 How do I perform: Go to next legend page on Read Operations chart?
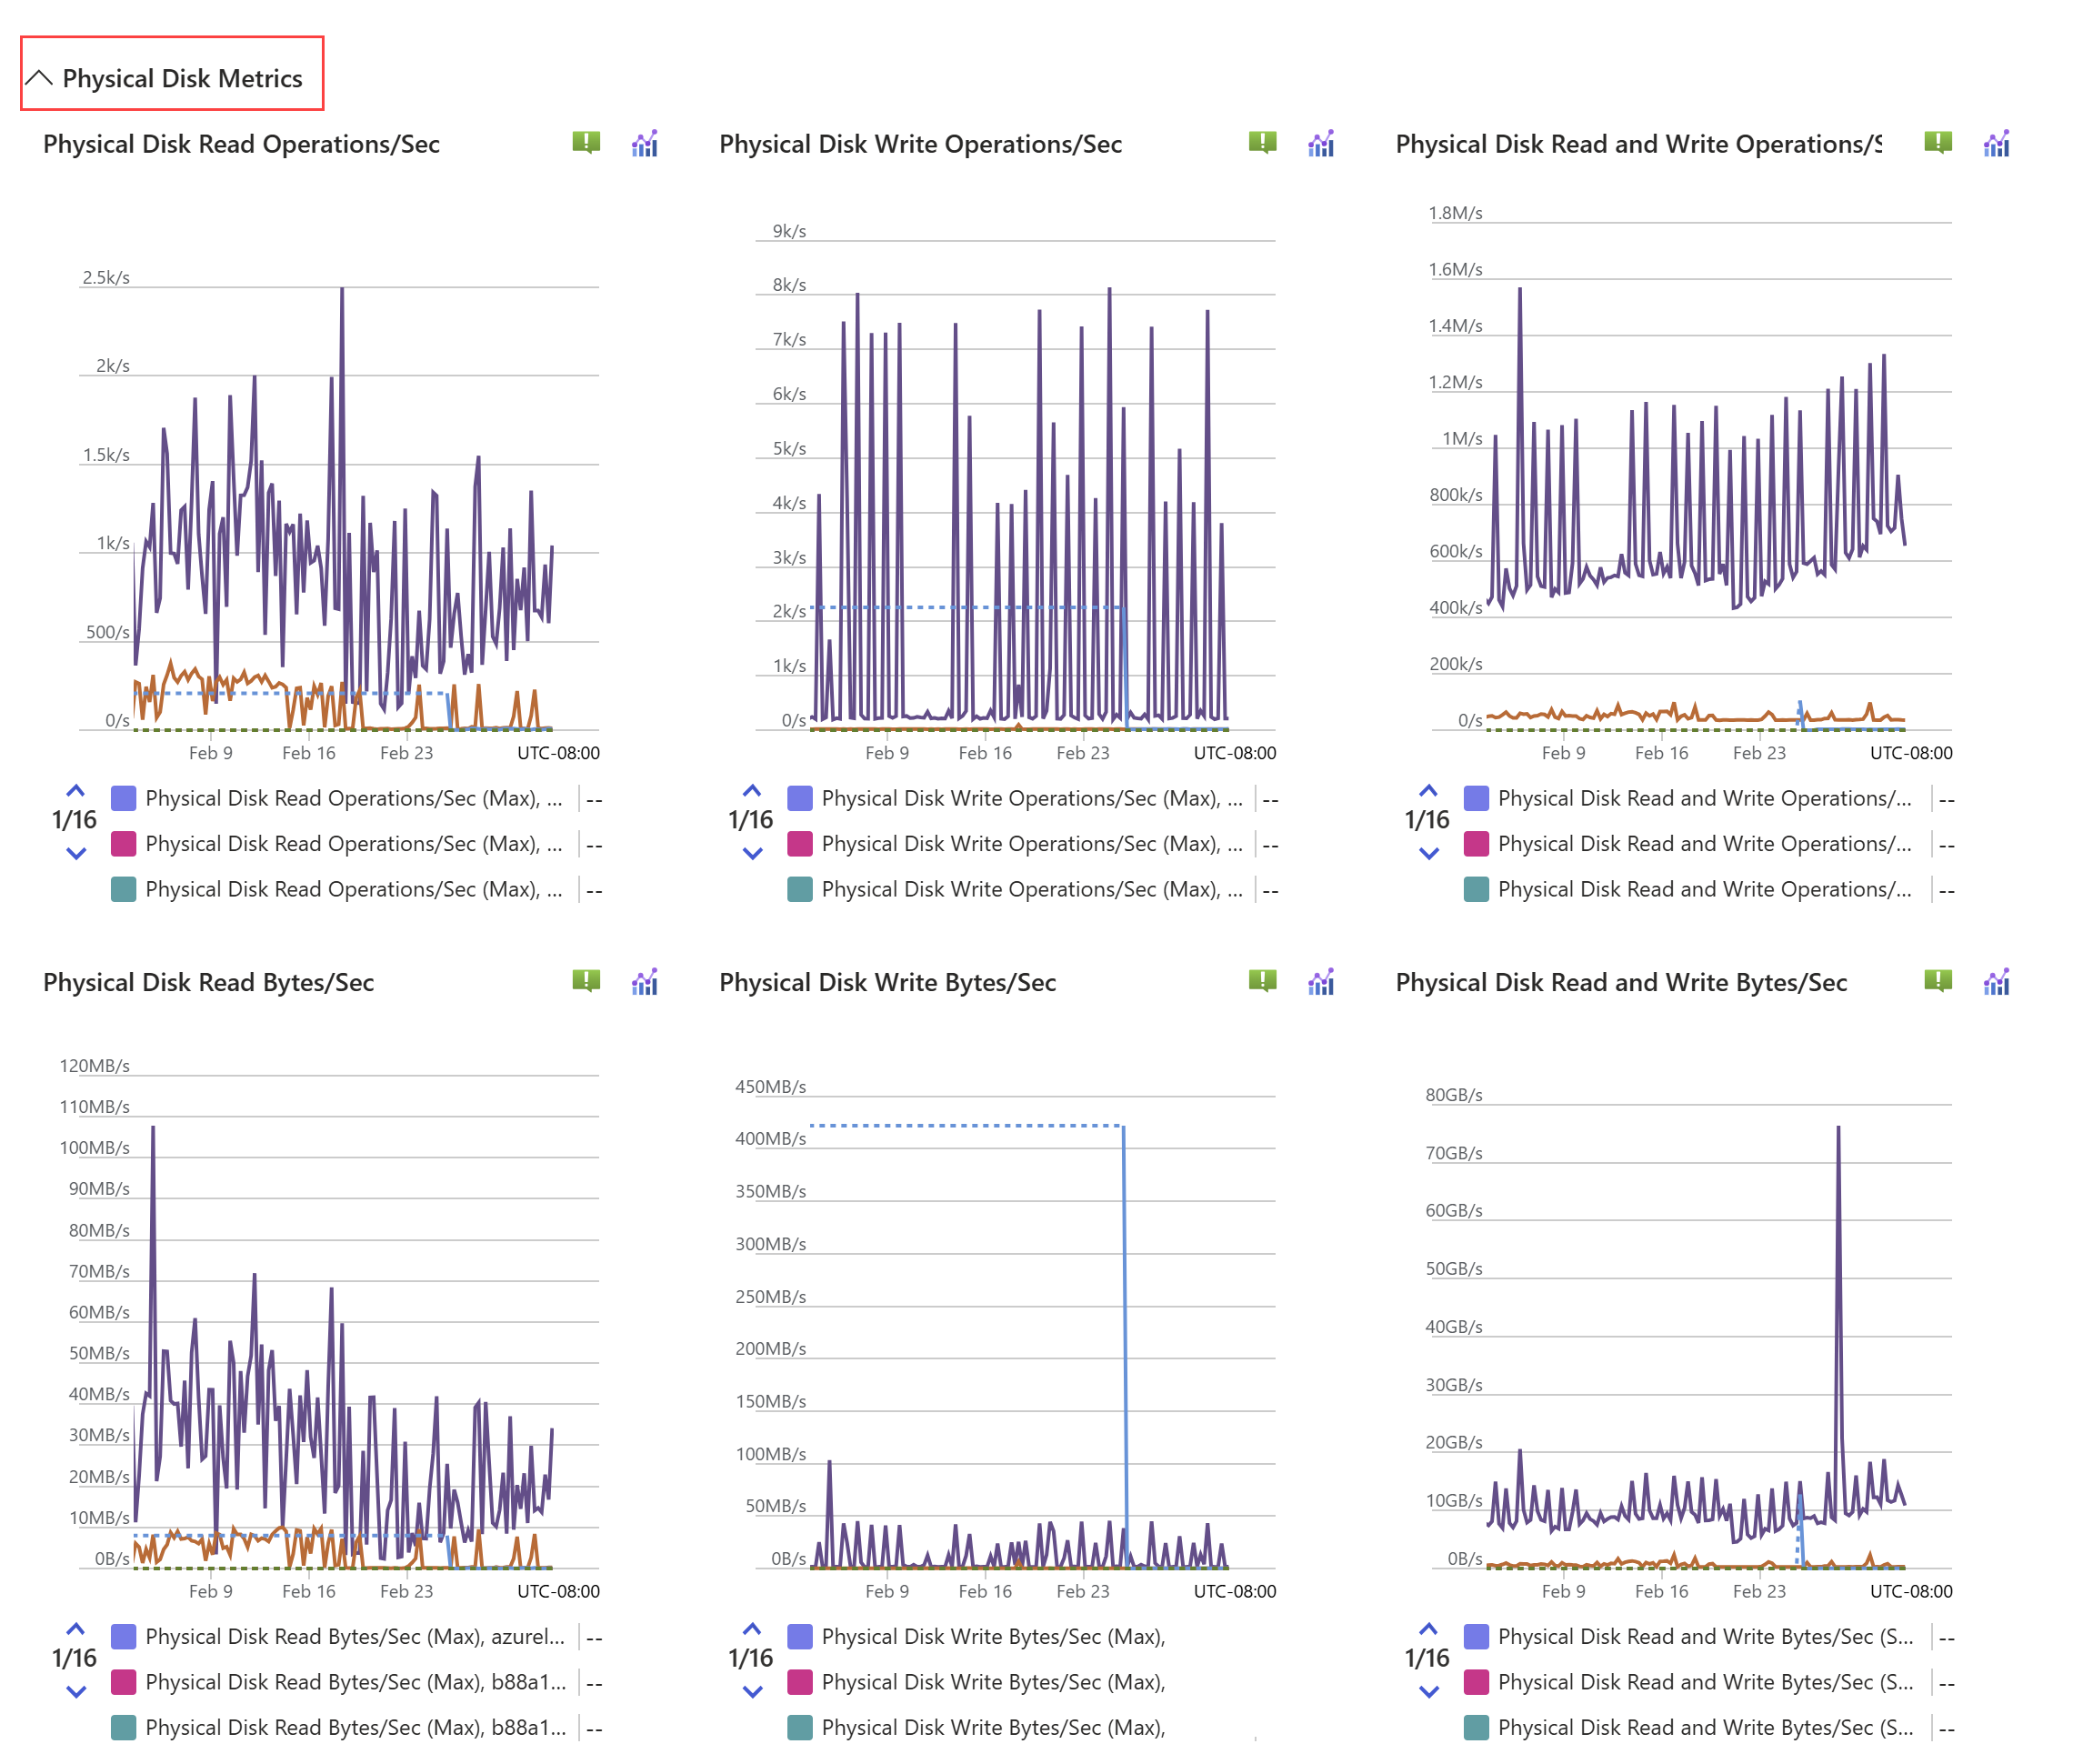76,853
